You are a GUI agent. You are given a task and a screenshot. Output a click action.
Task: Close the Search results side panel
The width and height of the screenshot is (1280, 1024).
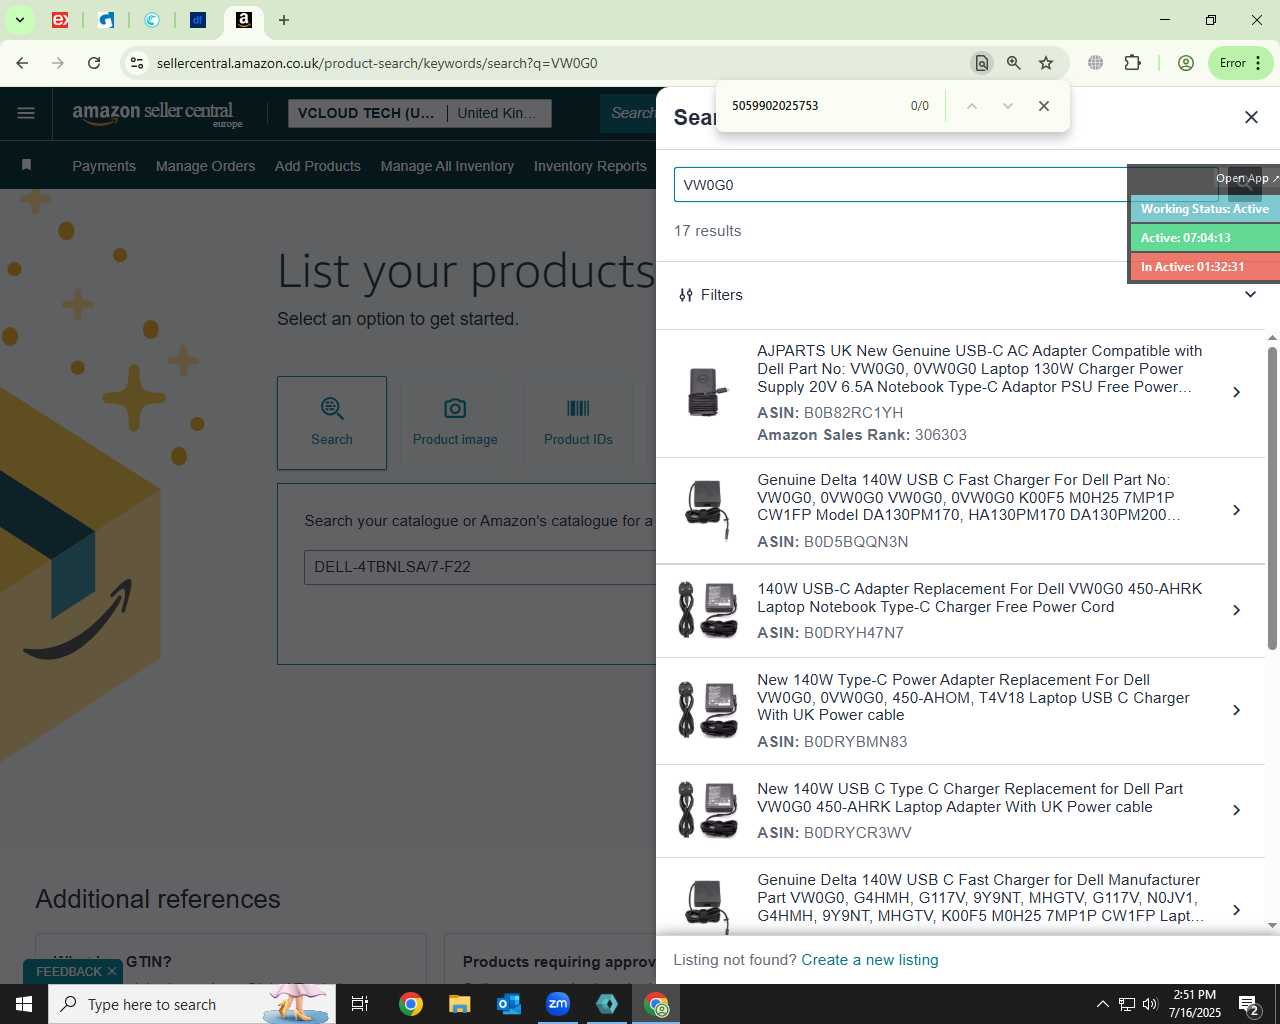pos(1251,117)
